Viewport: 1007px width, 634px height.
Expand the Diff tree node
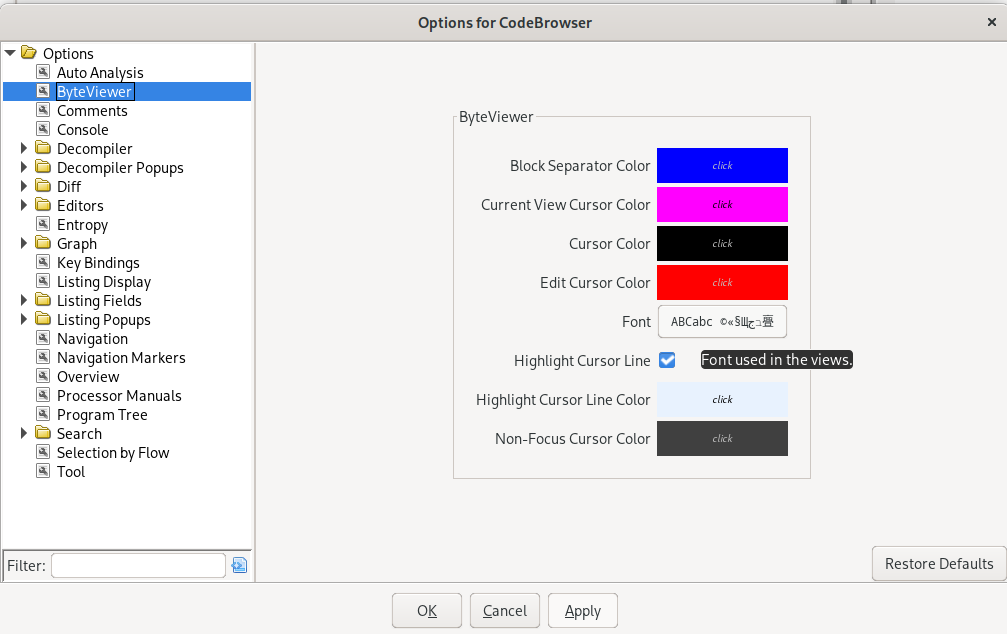click(24, 186)
